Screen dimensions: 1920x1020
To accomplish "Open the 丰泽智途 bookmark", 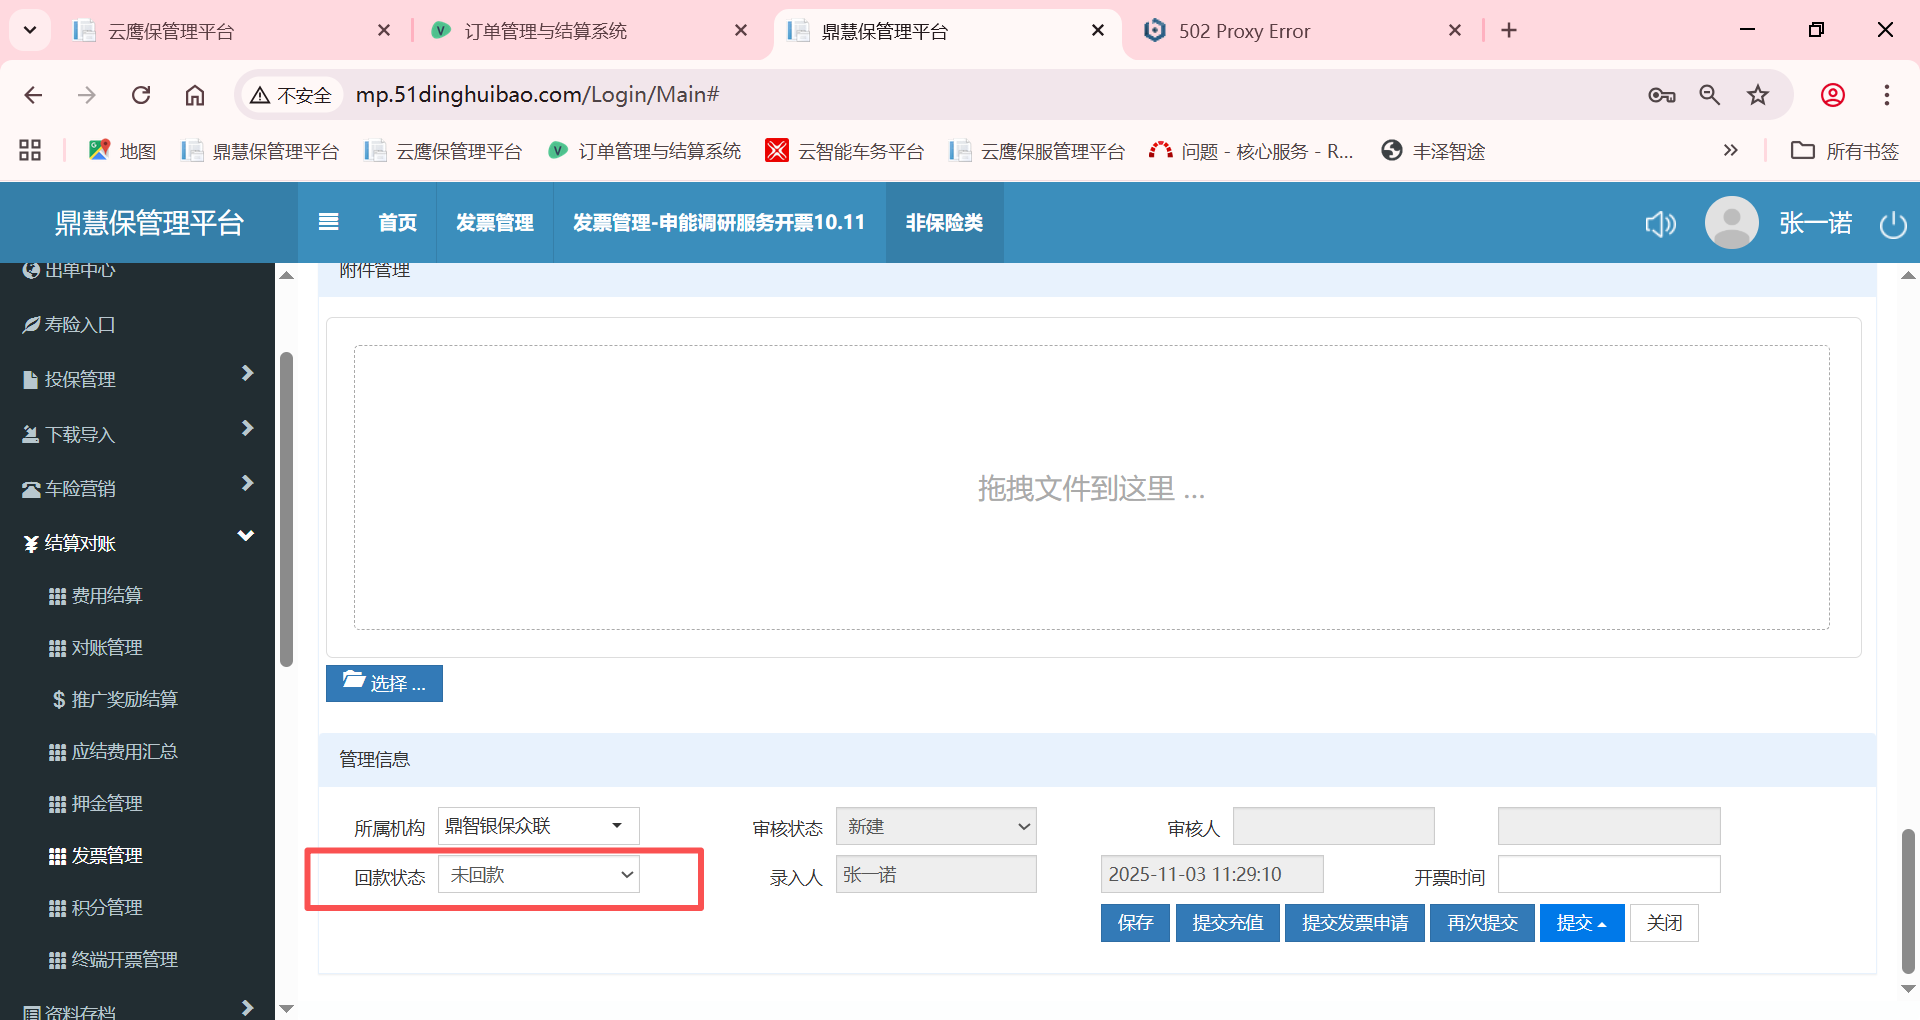I will tap(1433, 151).
